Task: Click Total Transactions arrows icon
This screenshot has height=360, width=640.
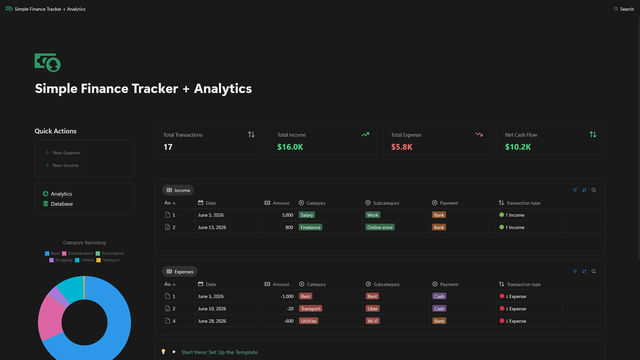Action: (251, 134)
